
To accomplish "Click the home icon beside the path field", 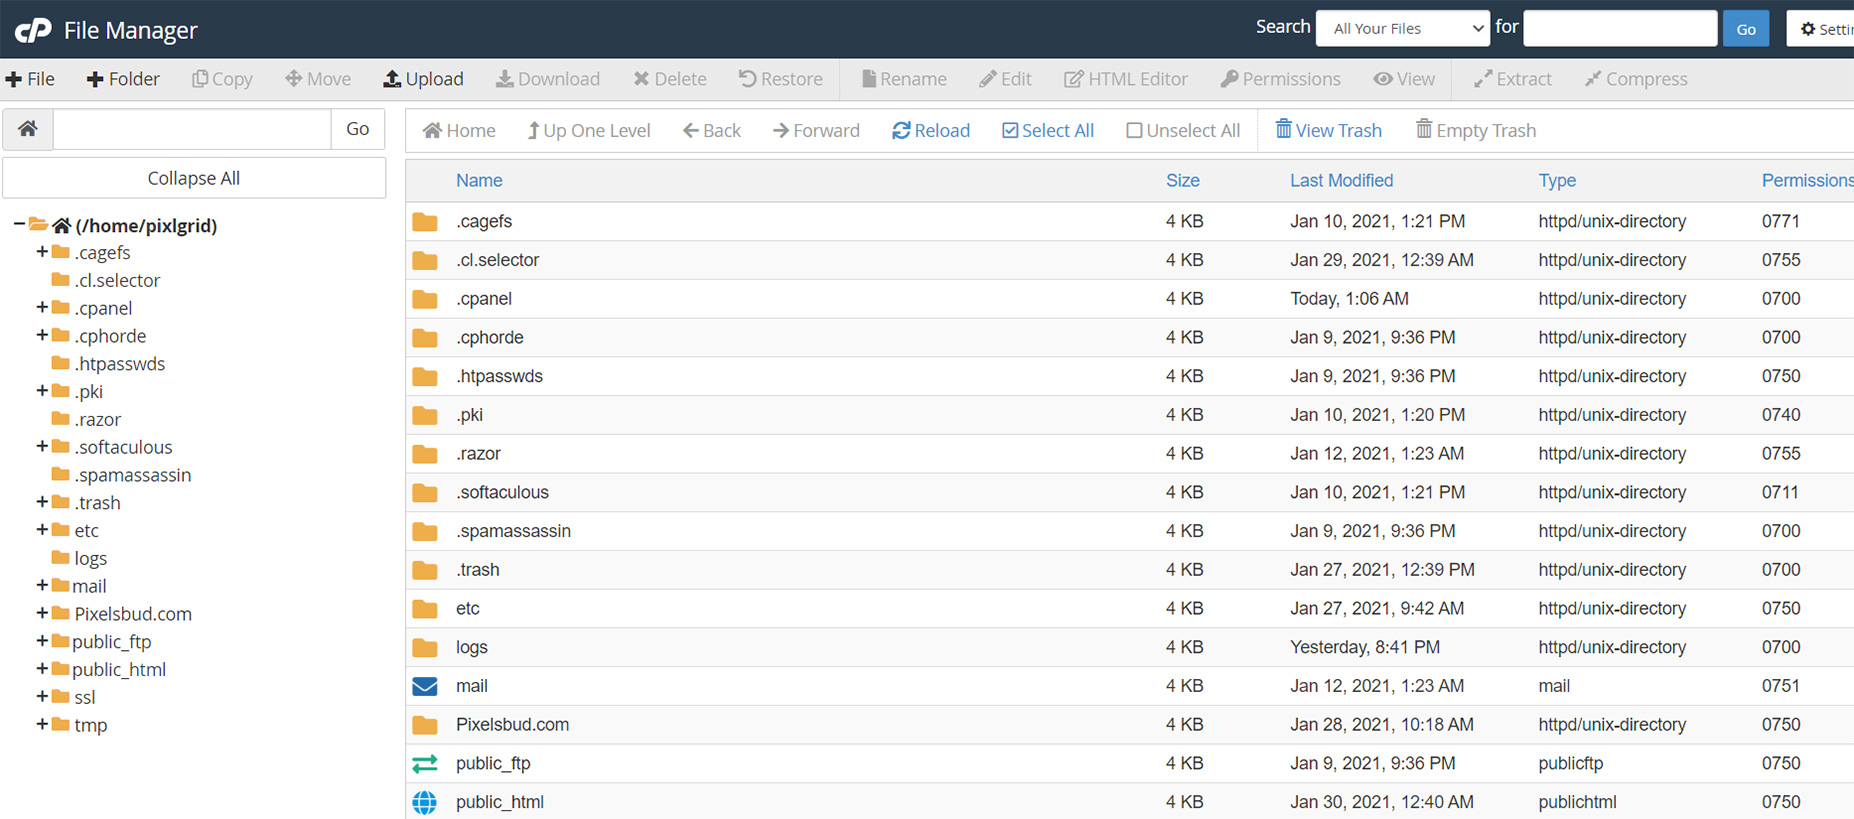I will pos(28,129).
